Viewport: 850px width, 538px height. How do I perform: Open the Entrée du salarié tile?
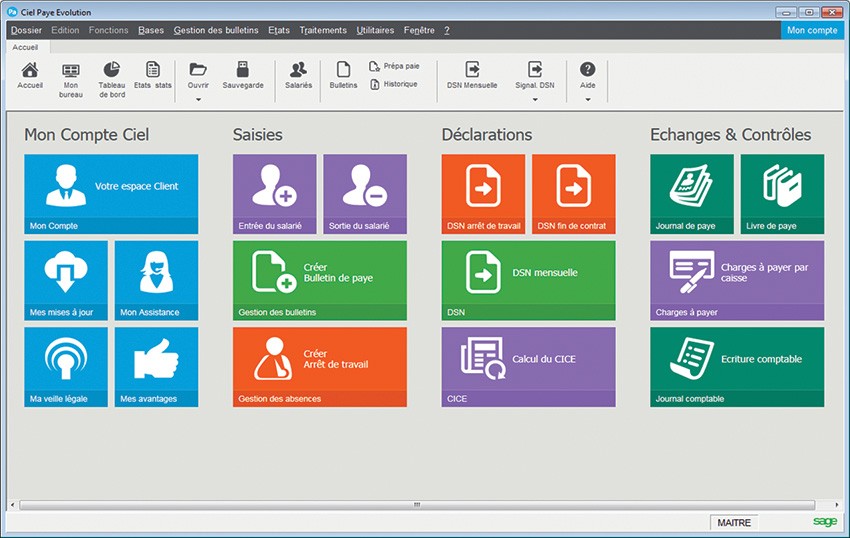tap(274, 193)
